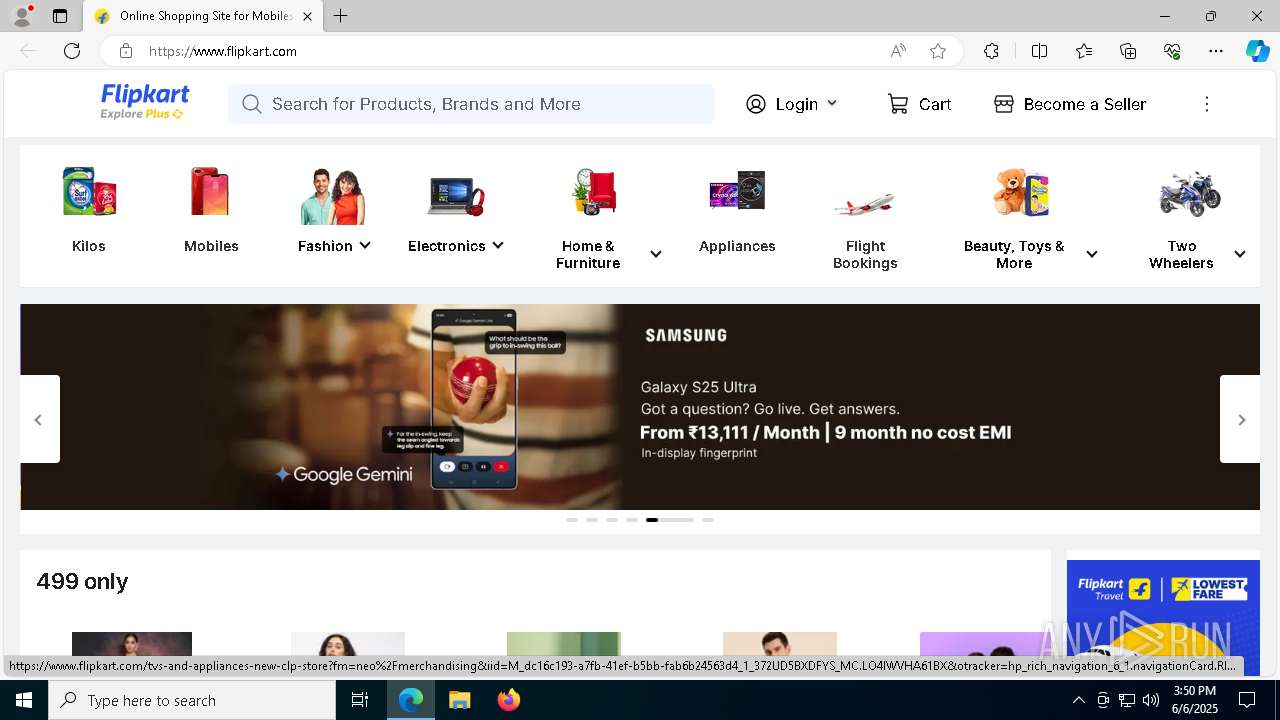Open the Cart icon

click(x=898, y=104)
